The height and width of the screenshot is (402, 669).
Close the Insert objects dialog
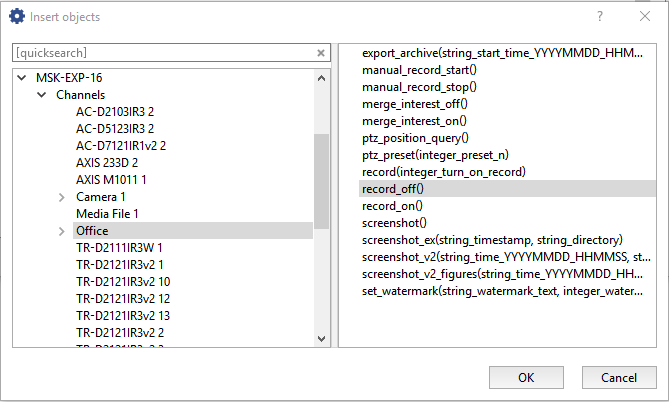[644, 17]
